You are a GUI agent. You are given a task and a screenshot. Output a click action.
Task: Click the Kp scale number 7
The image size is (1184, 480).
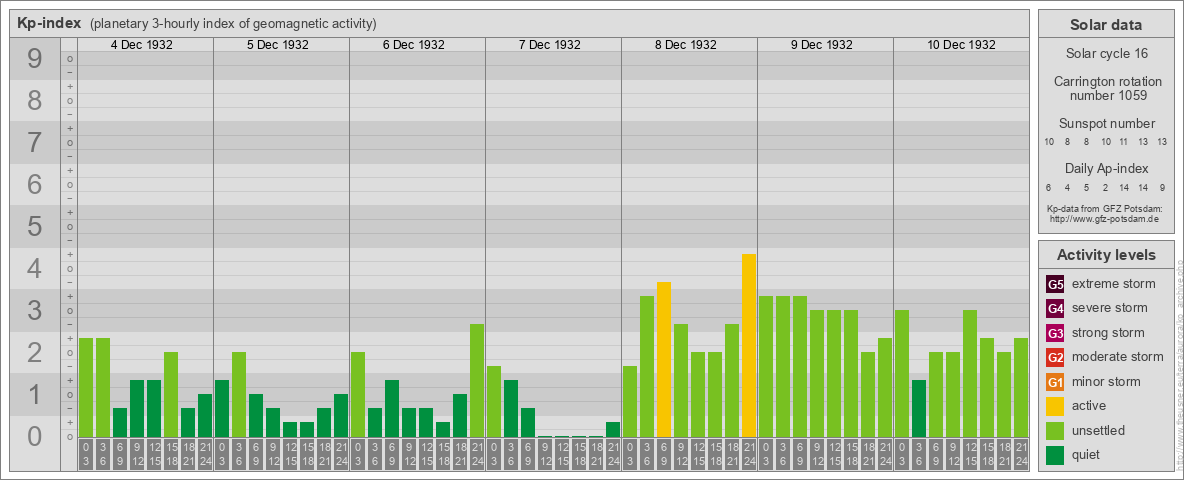tap(34, 143)
